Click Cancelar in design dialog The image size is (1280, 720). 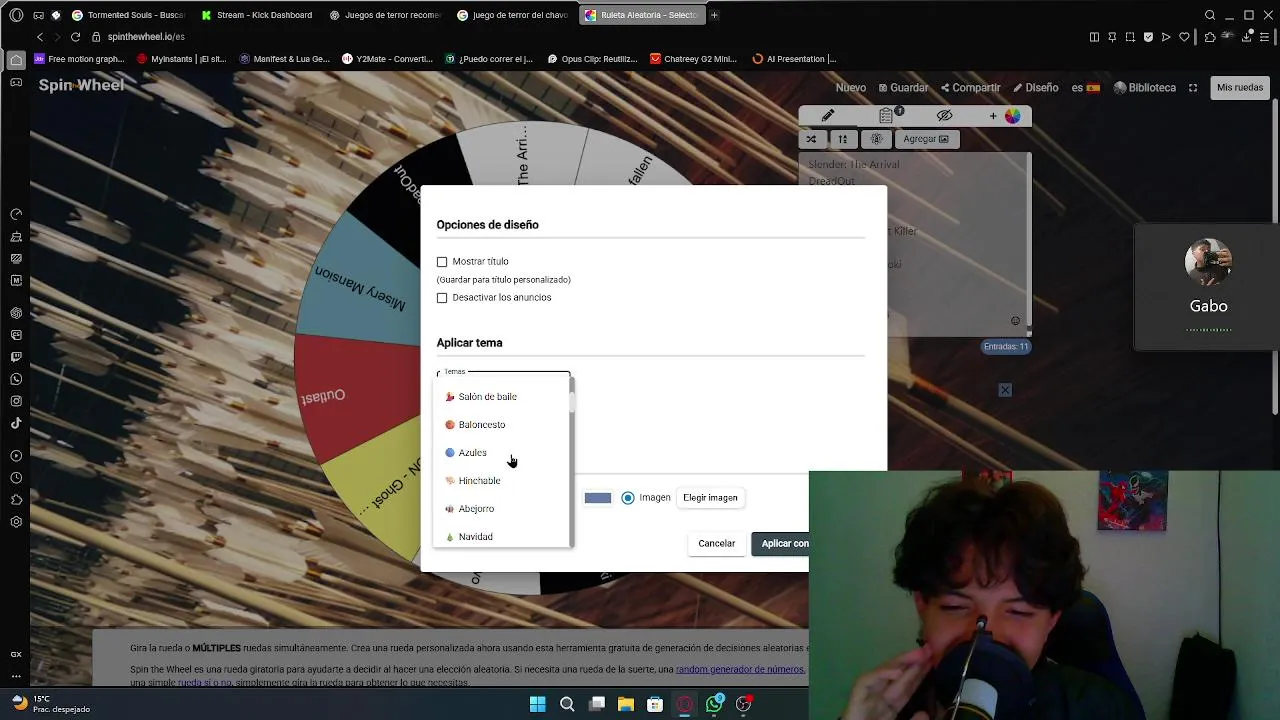[x=716, y=544]
